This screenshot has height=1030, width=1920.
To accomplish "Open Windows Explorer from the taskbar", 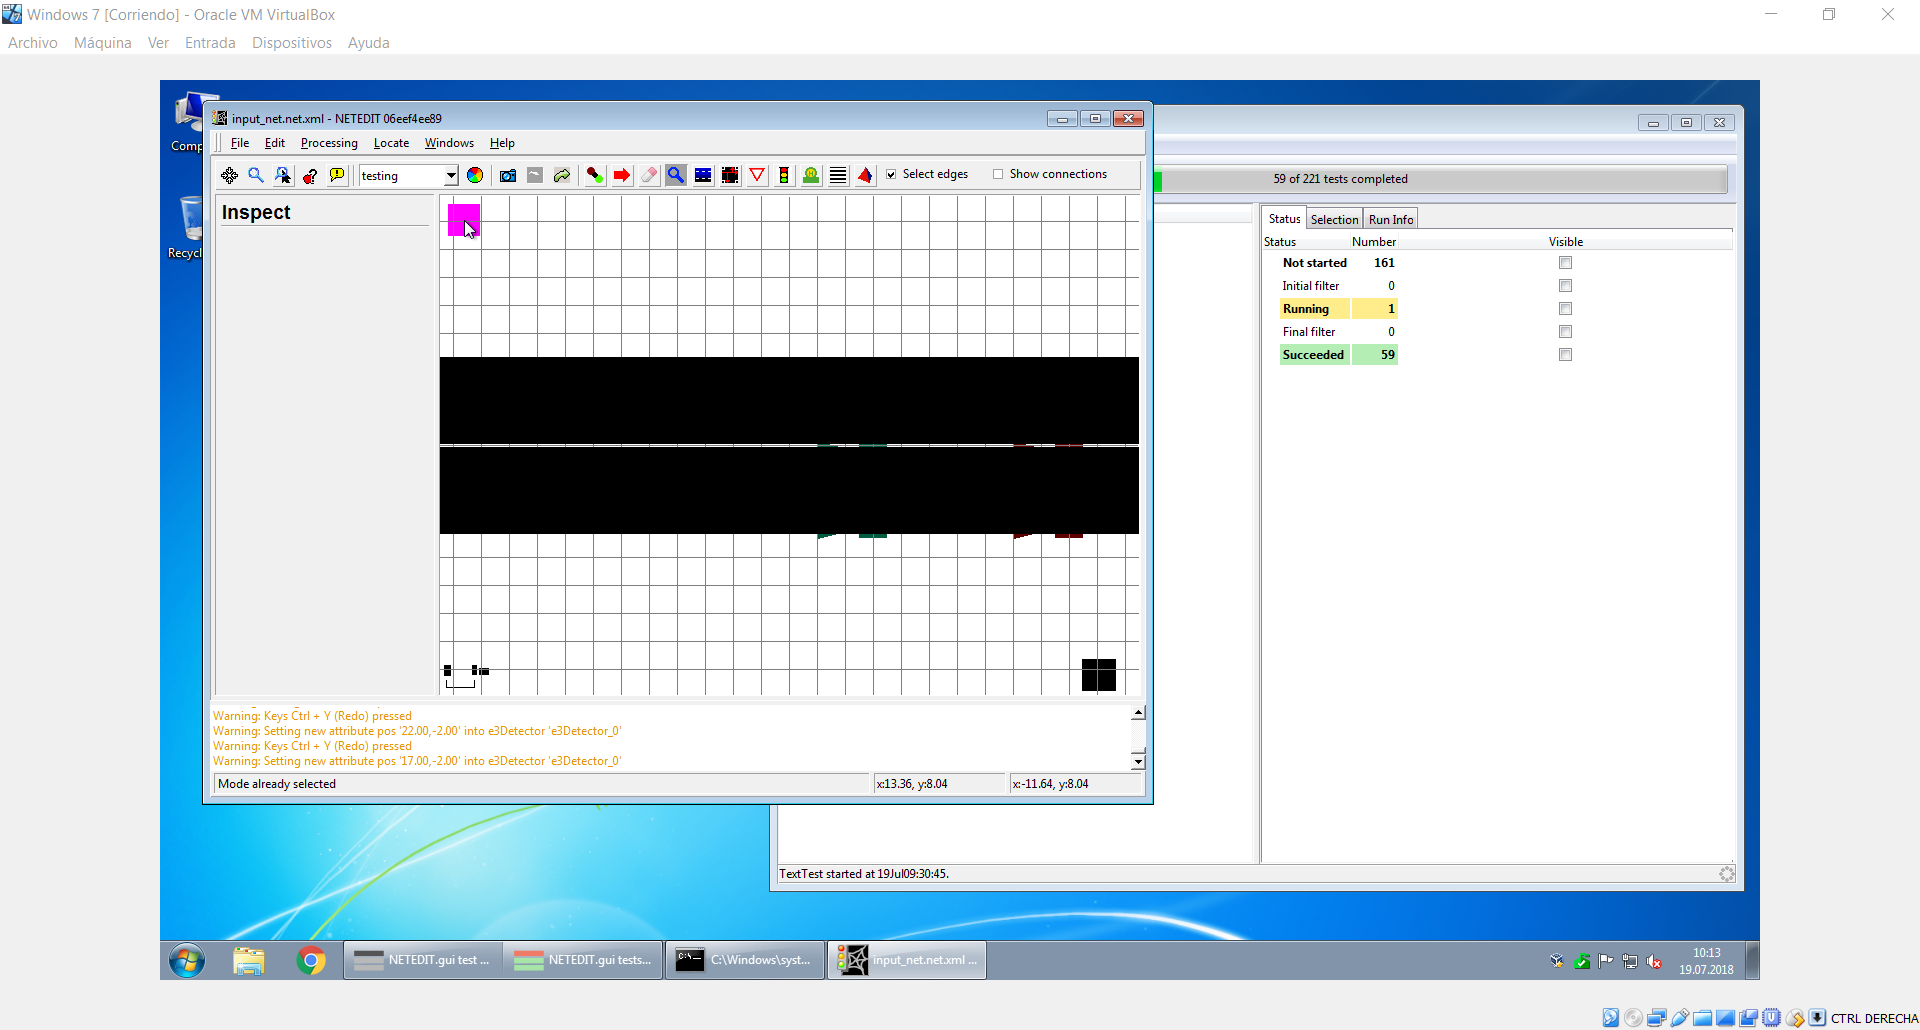I will click(x=248, y=961).
